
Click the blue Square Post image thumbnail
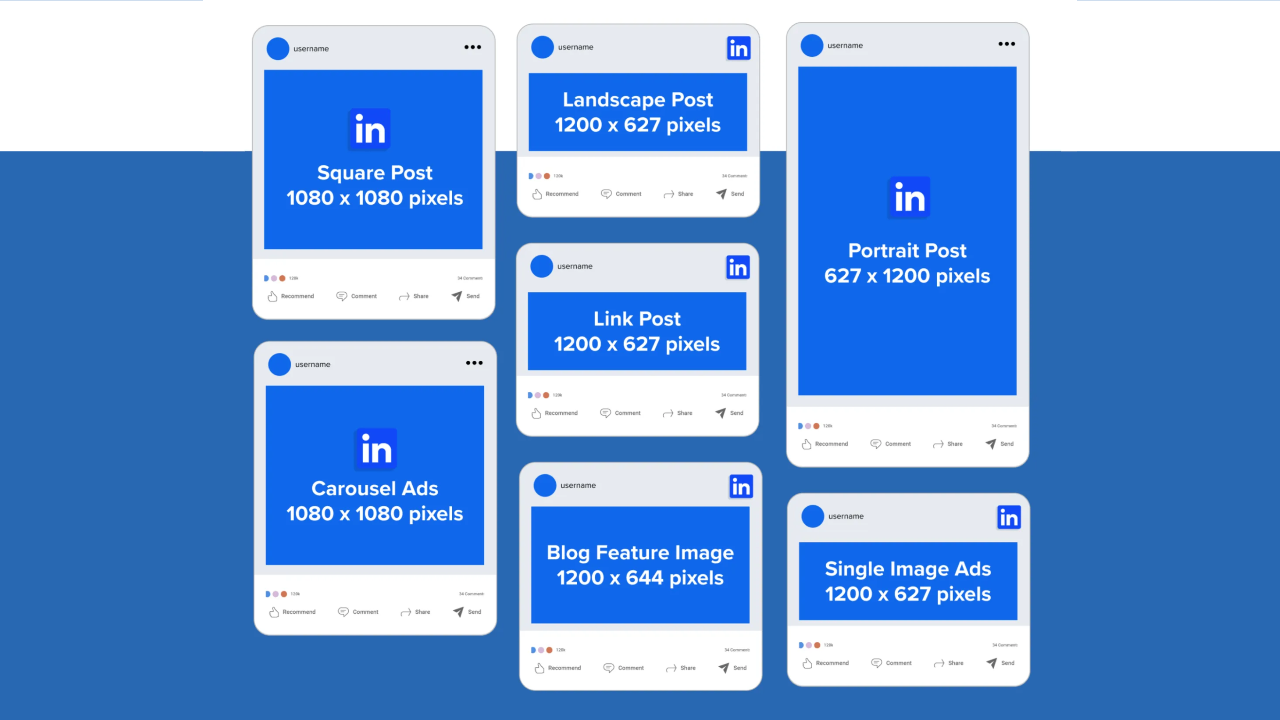373,158
